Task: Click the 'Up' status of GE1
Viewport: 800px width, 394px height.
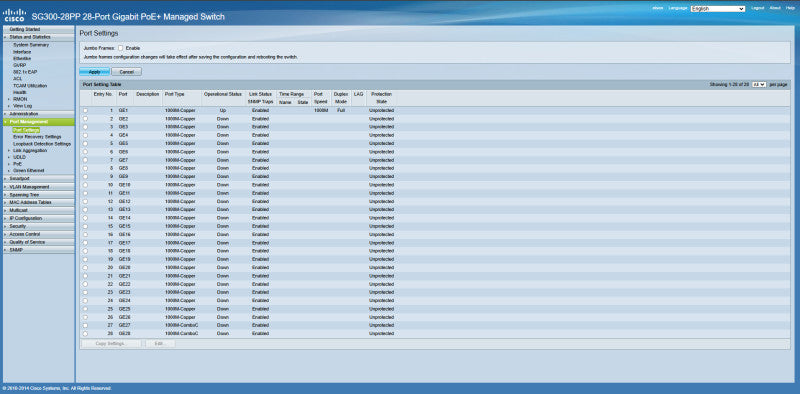Action: point(223,110)
